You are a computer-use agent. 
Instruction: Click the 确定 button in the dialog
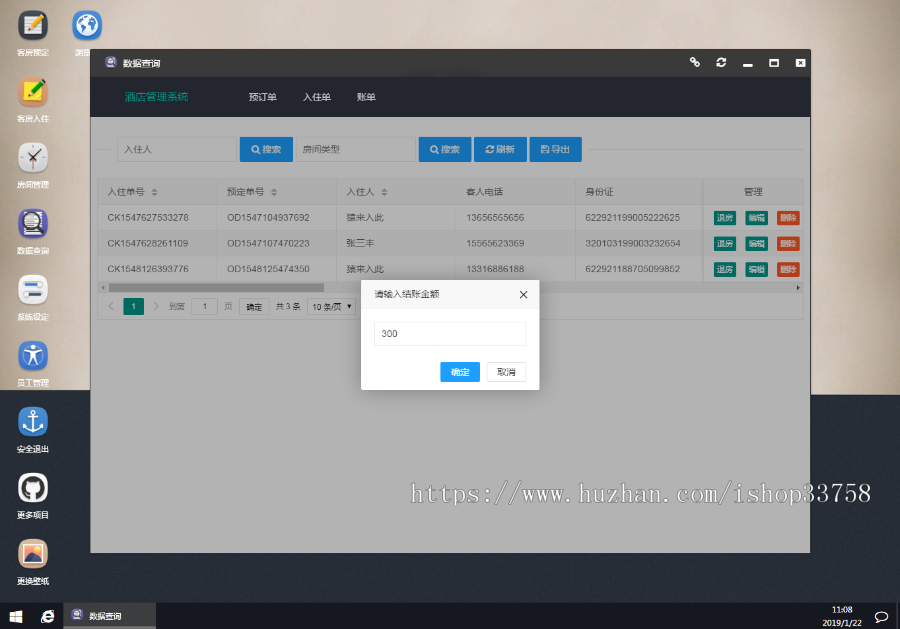pyautogui.click(x=459, y=371)
